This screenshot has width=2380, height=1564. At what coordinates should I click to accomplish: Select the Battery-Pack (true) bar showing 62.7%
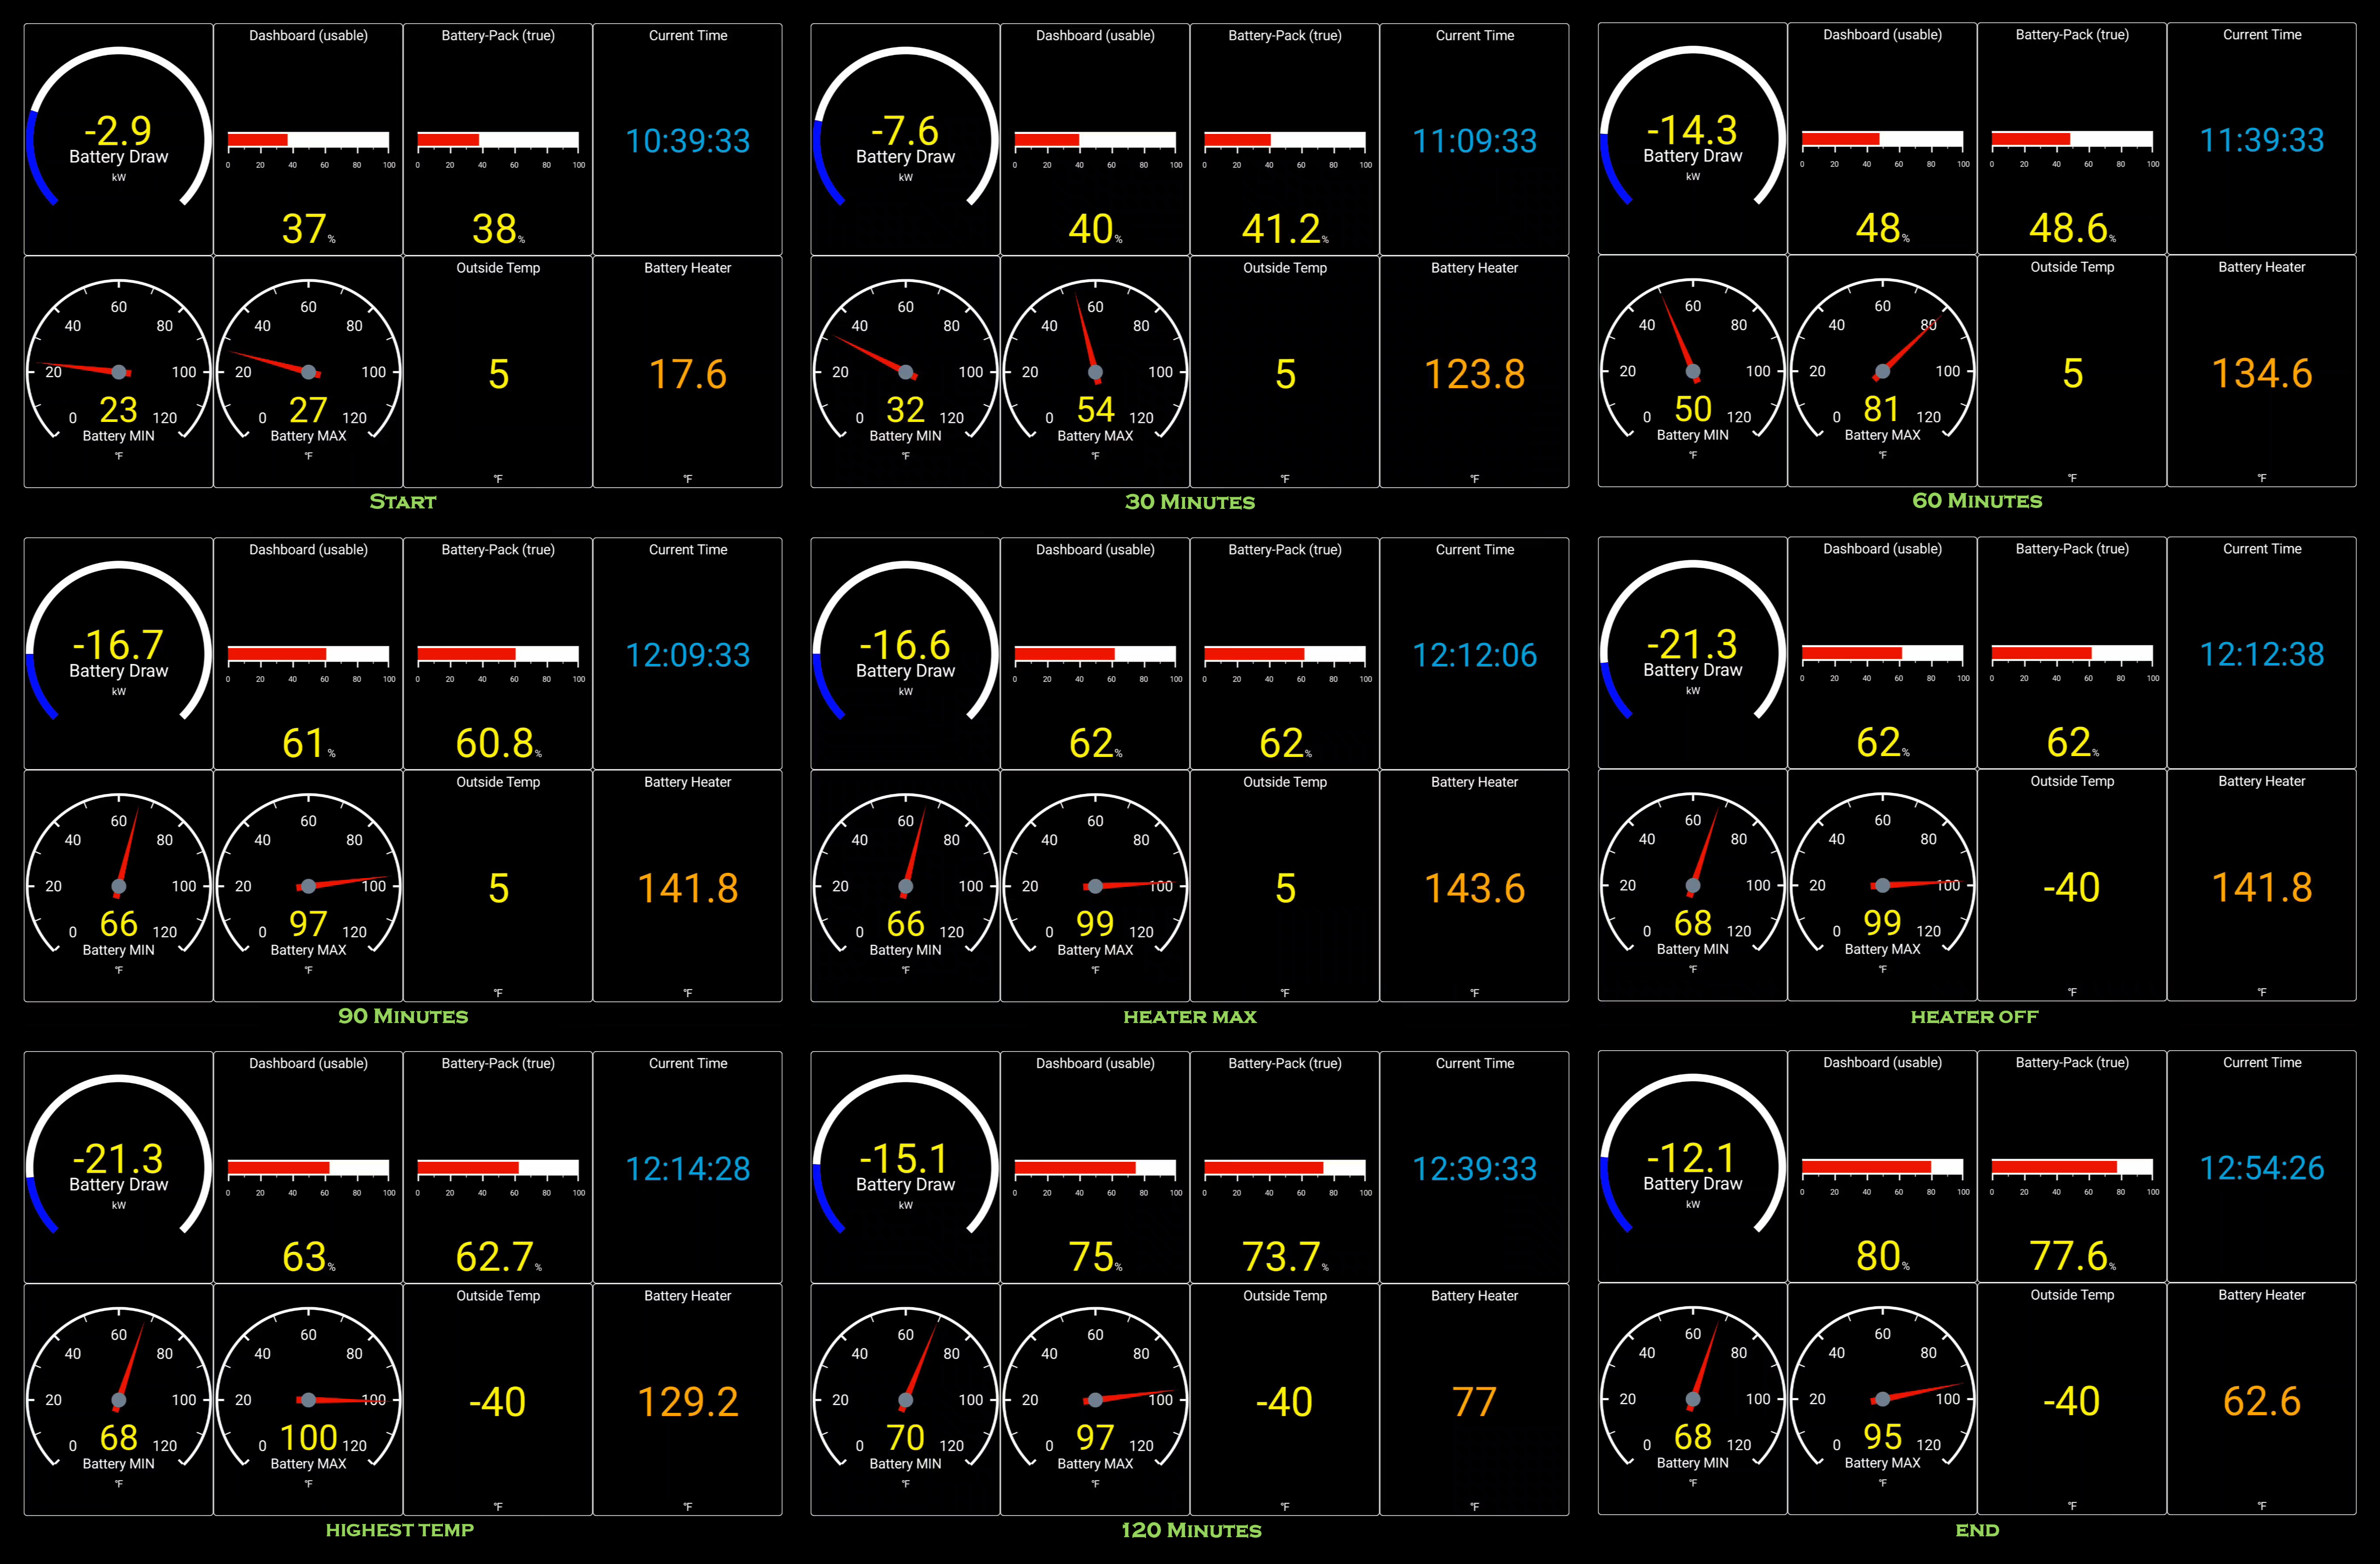pyautogui.click(x=498, y=1168)
